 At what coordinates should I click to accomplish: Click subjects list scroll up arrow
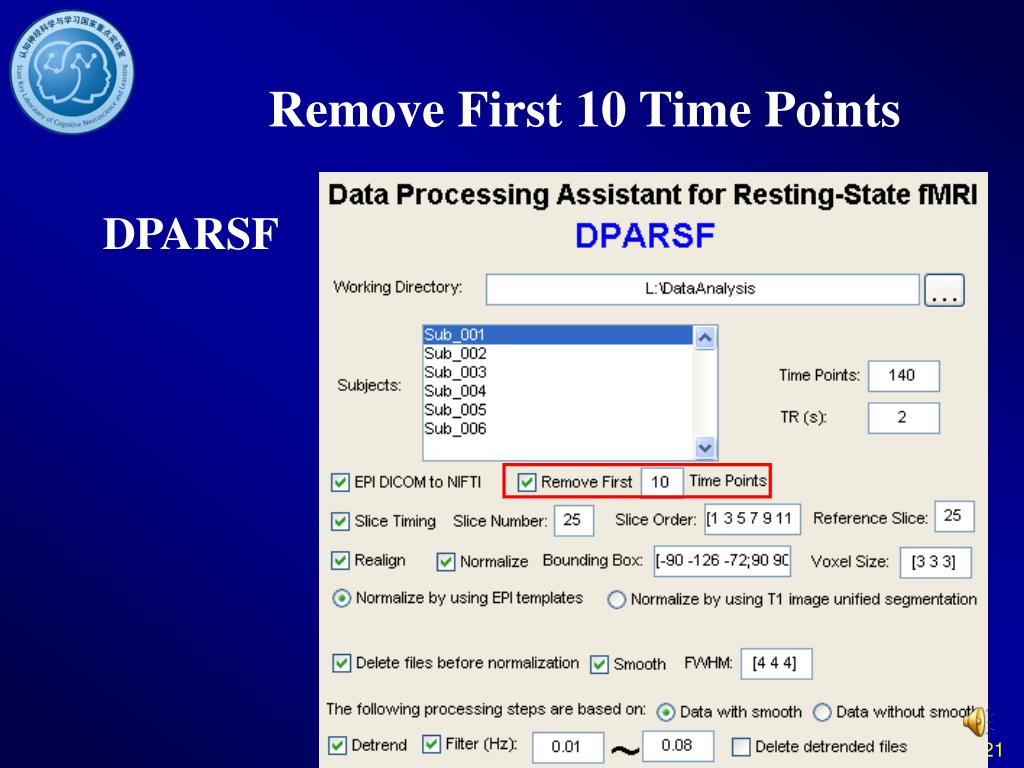click(705, 338)
